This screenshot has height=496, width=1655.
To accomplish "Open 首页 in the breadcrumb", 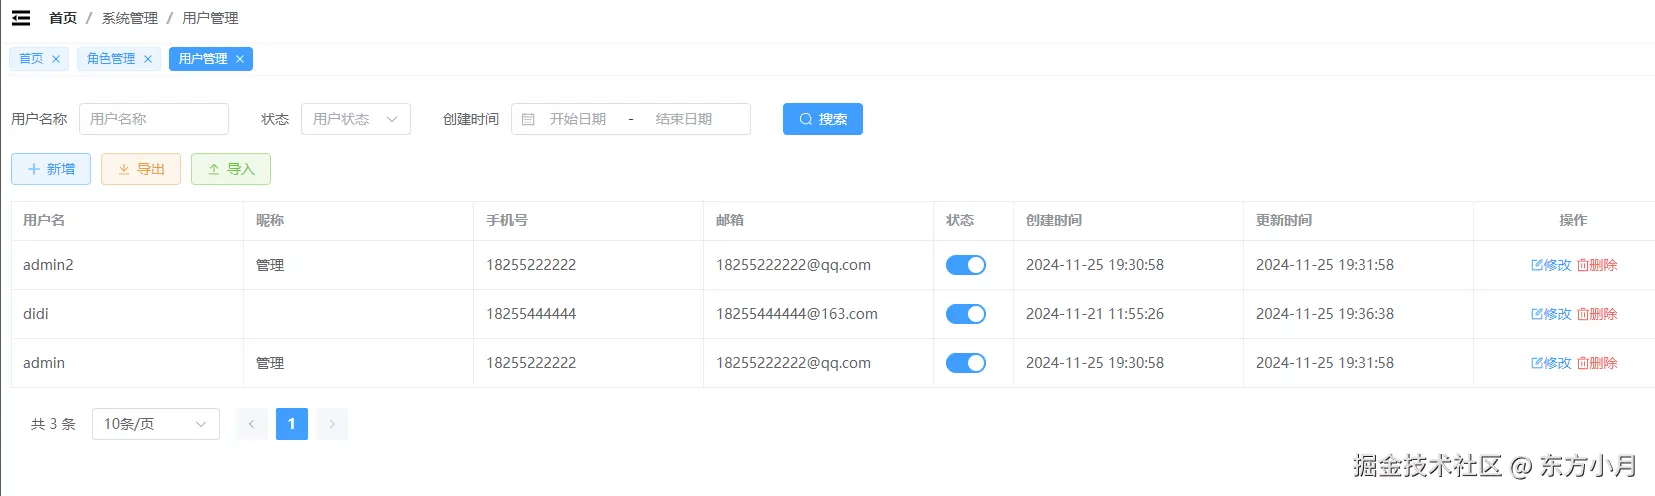I will pos(63,18).
